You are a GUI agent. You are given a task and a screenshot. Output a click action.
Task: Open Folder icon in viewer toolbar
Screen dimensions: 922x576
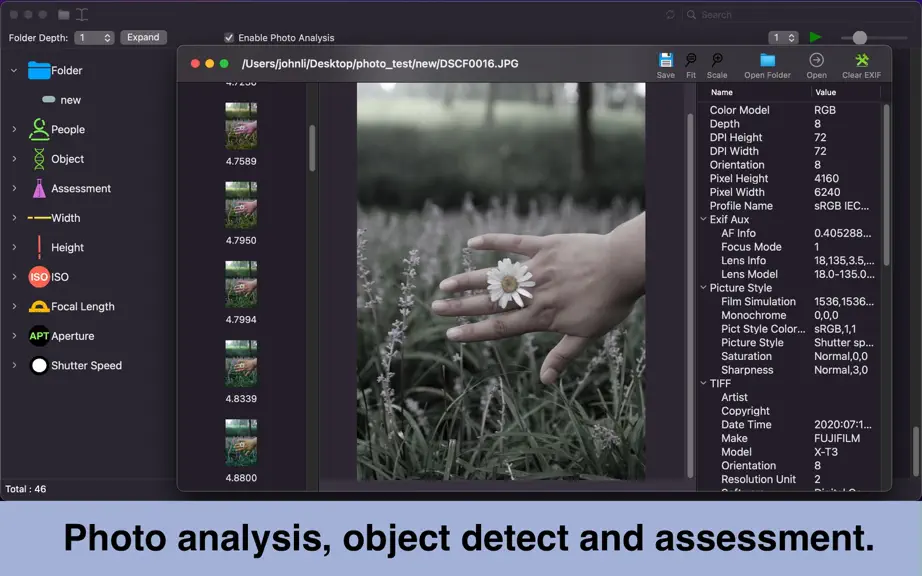(767, 60)
